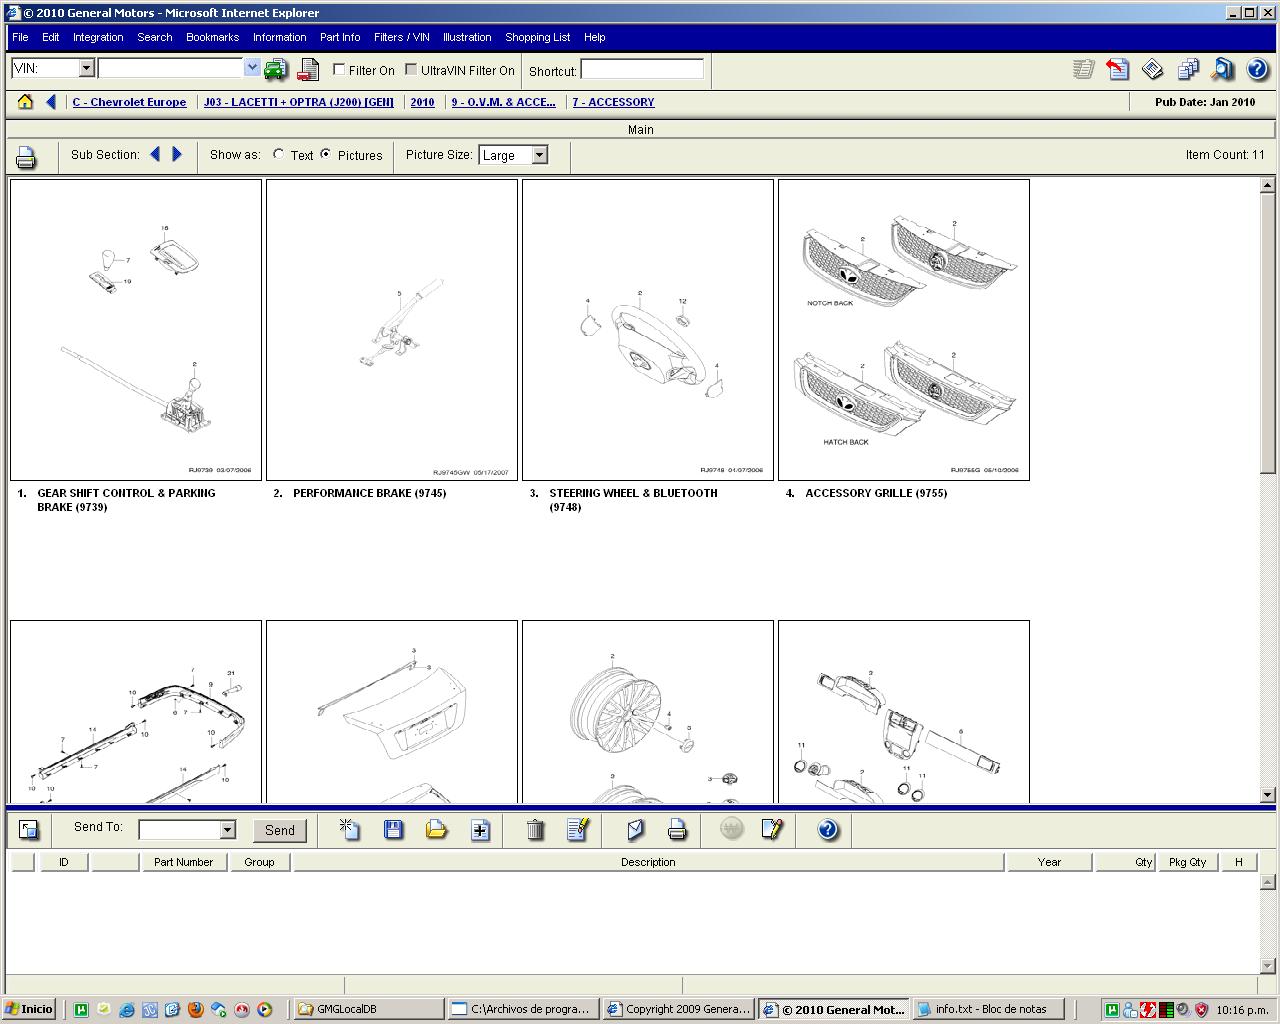The height and width of the screenshot is (1024, 1280).
Task: Click the Pkg Qty column header
Action: (x=1187, y=862)
